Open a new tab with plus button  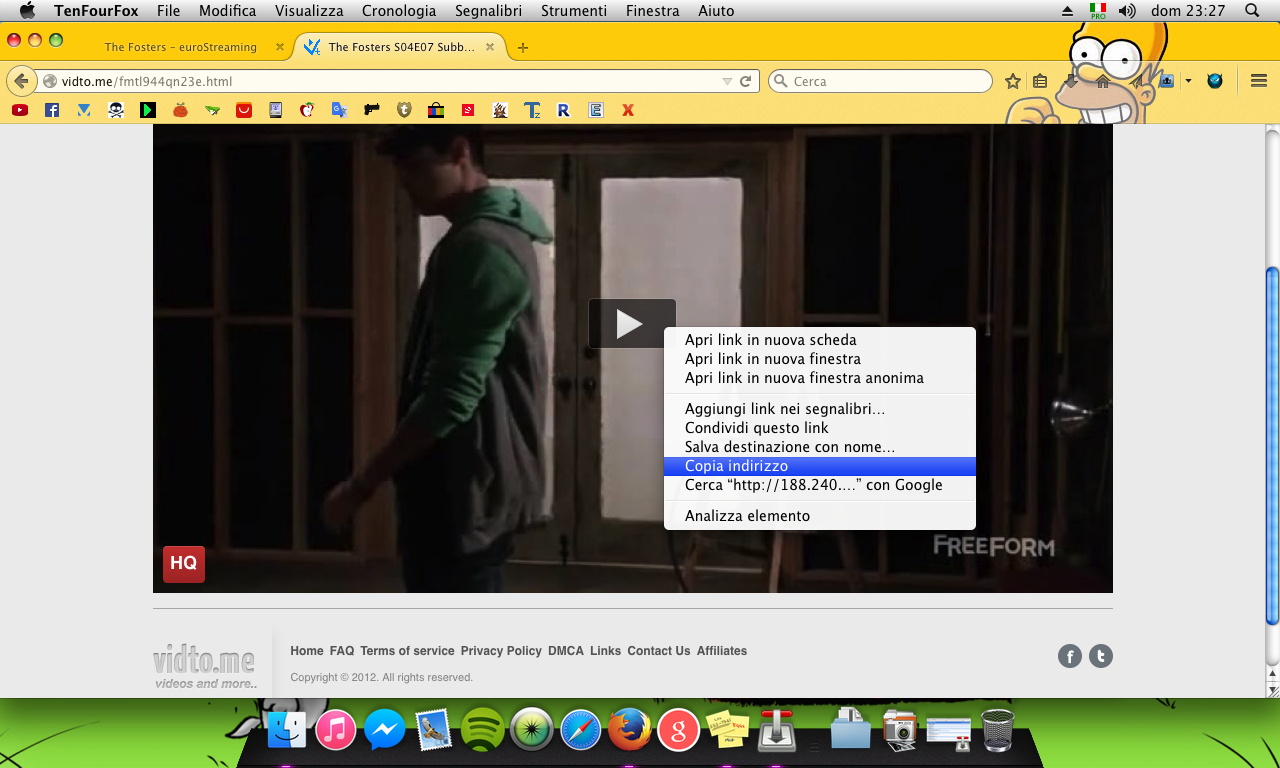tap(522, 47)
